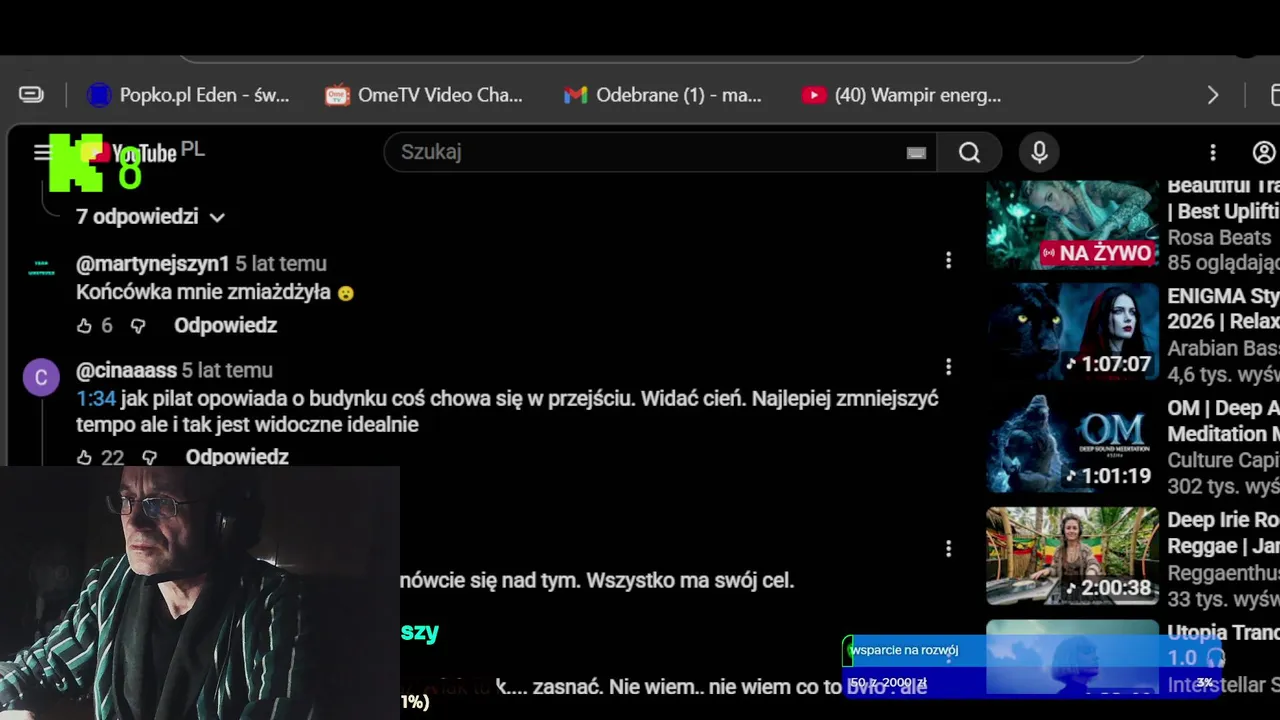Open the 'Beautiful Tra...' video title
The width and height of the screenshot is (1280, 720).
point(1223,198)
